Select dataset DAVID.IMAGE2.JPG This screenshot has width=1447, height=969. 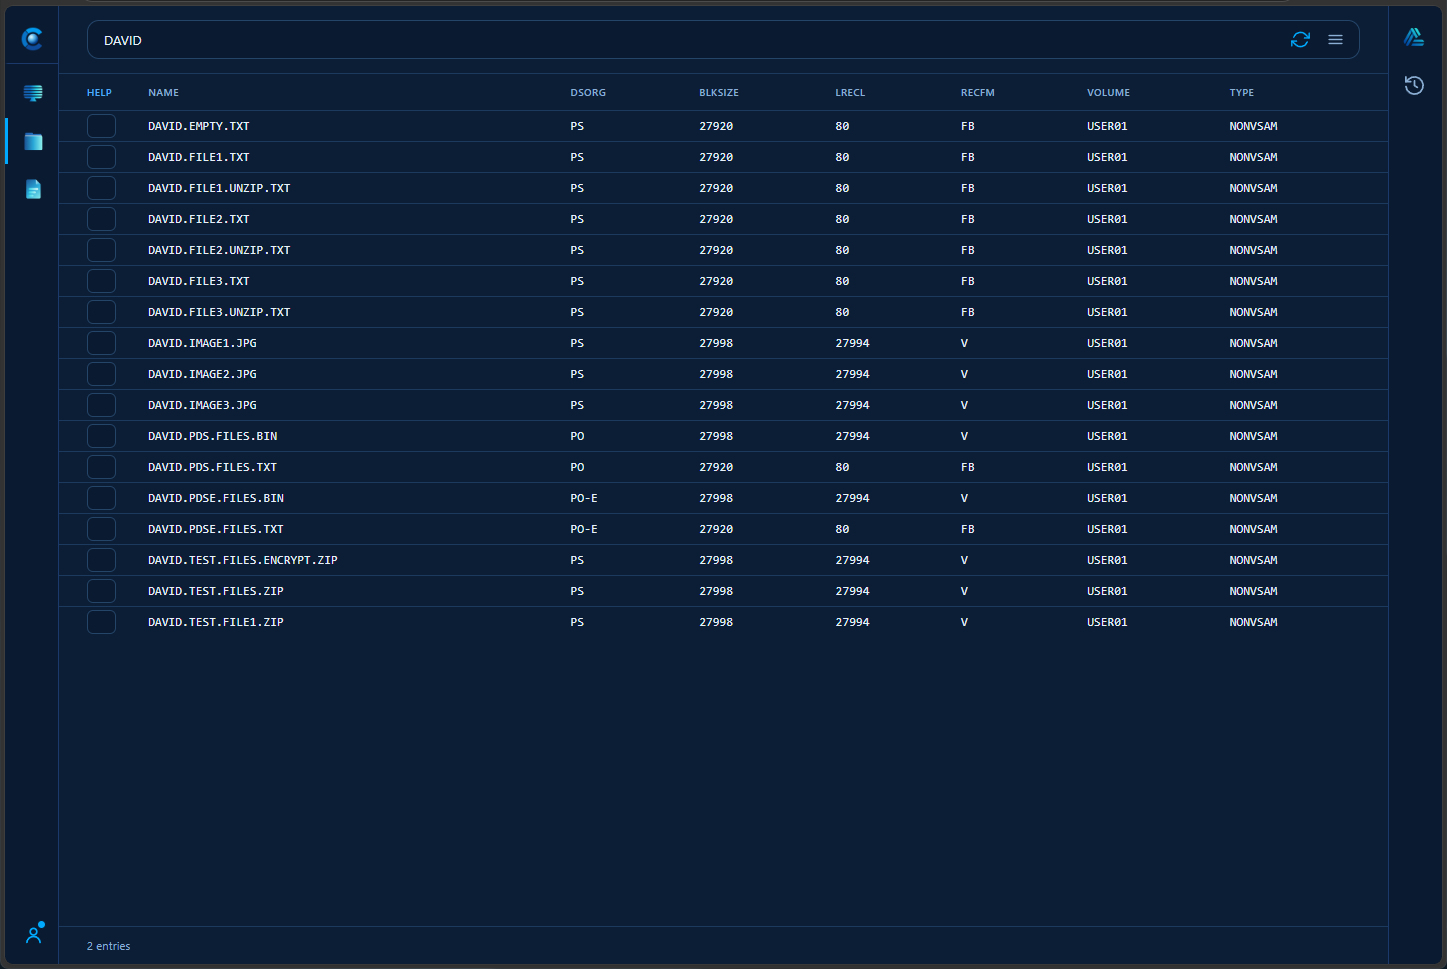coord(202,374)
